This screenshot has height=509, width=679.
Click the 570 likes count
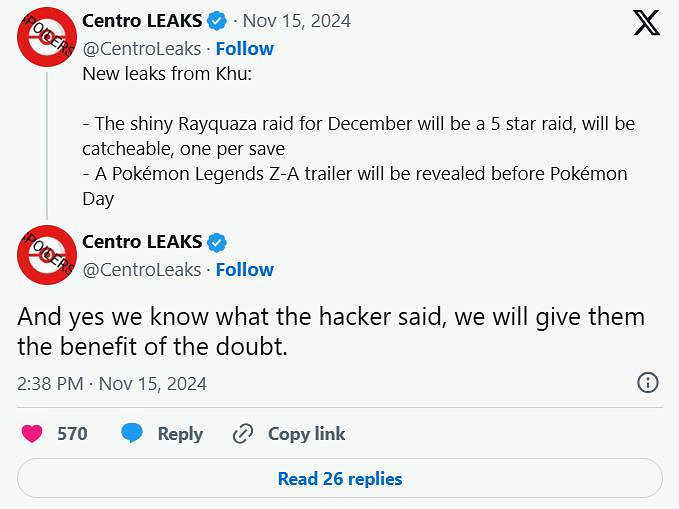[x=72, y=434]
